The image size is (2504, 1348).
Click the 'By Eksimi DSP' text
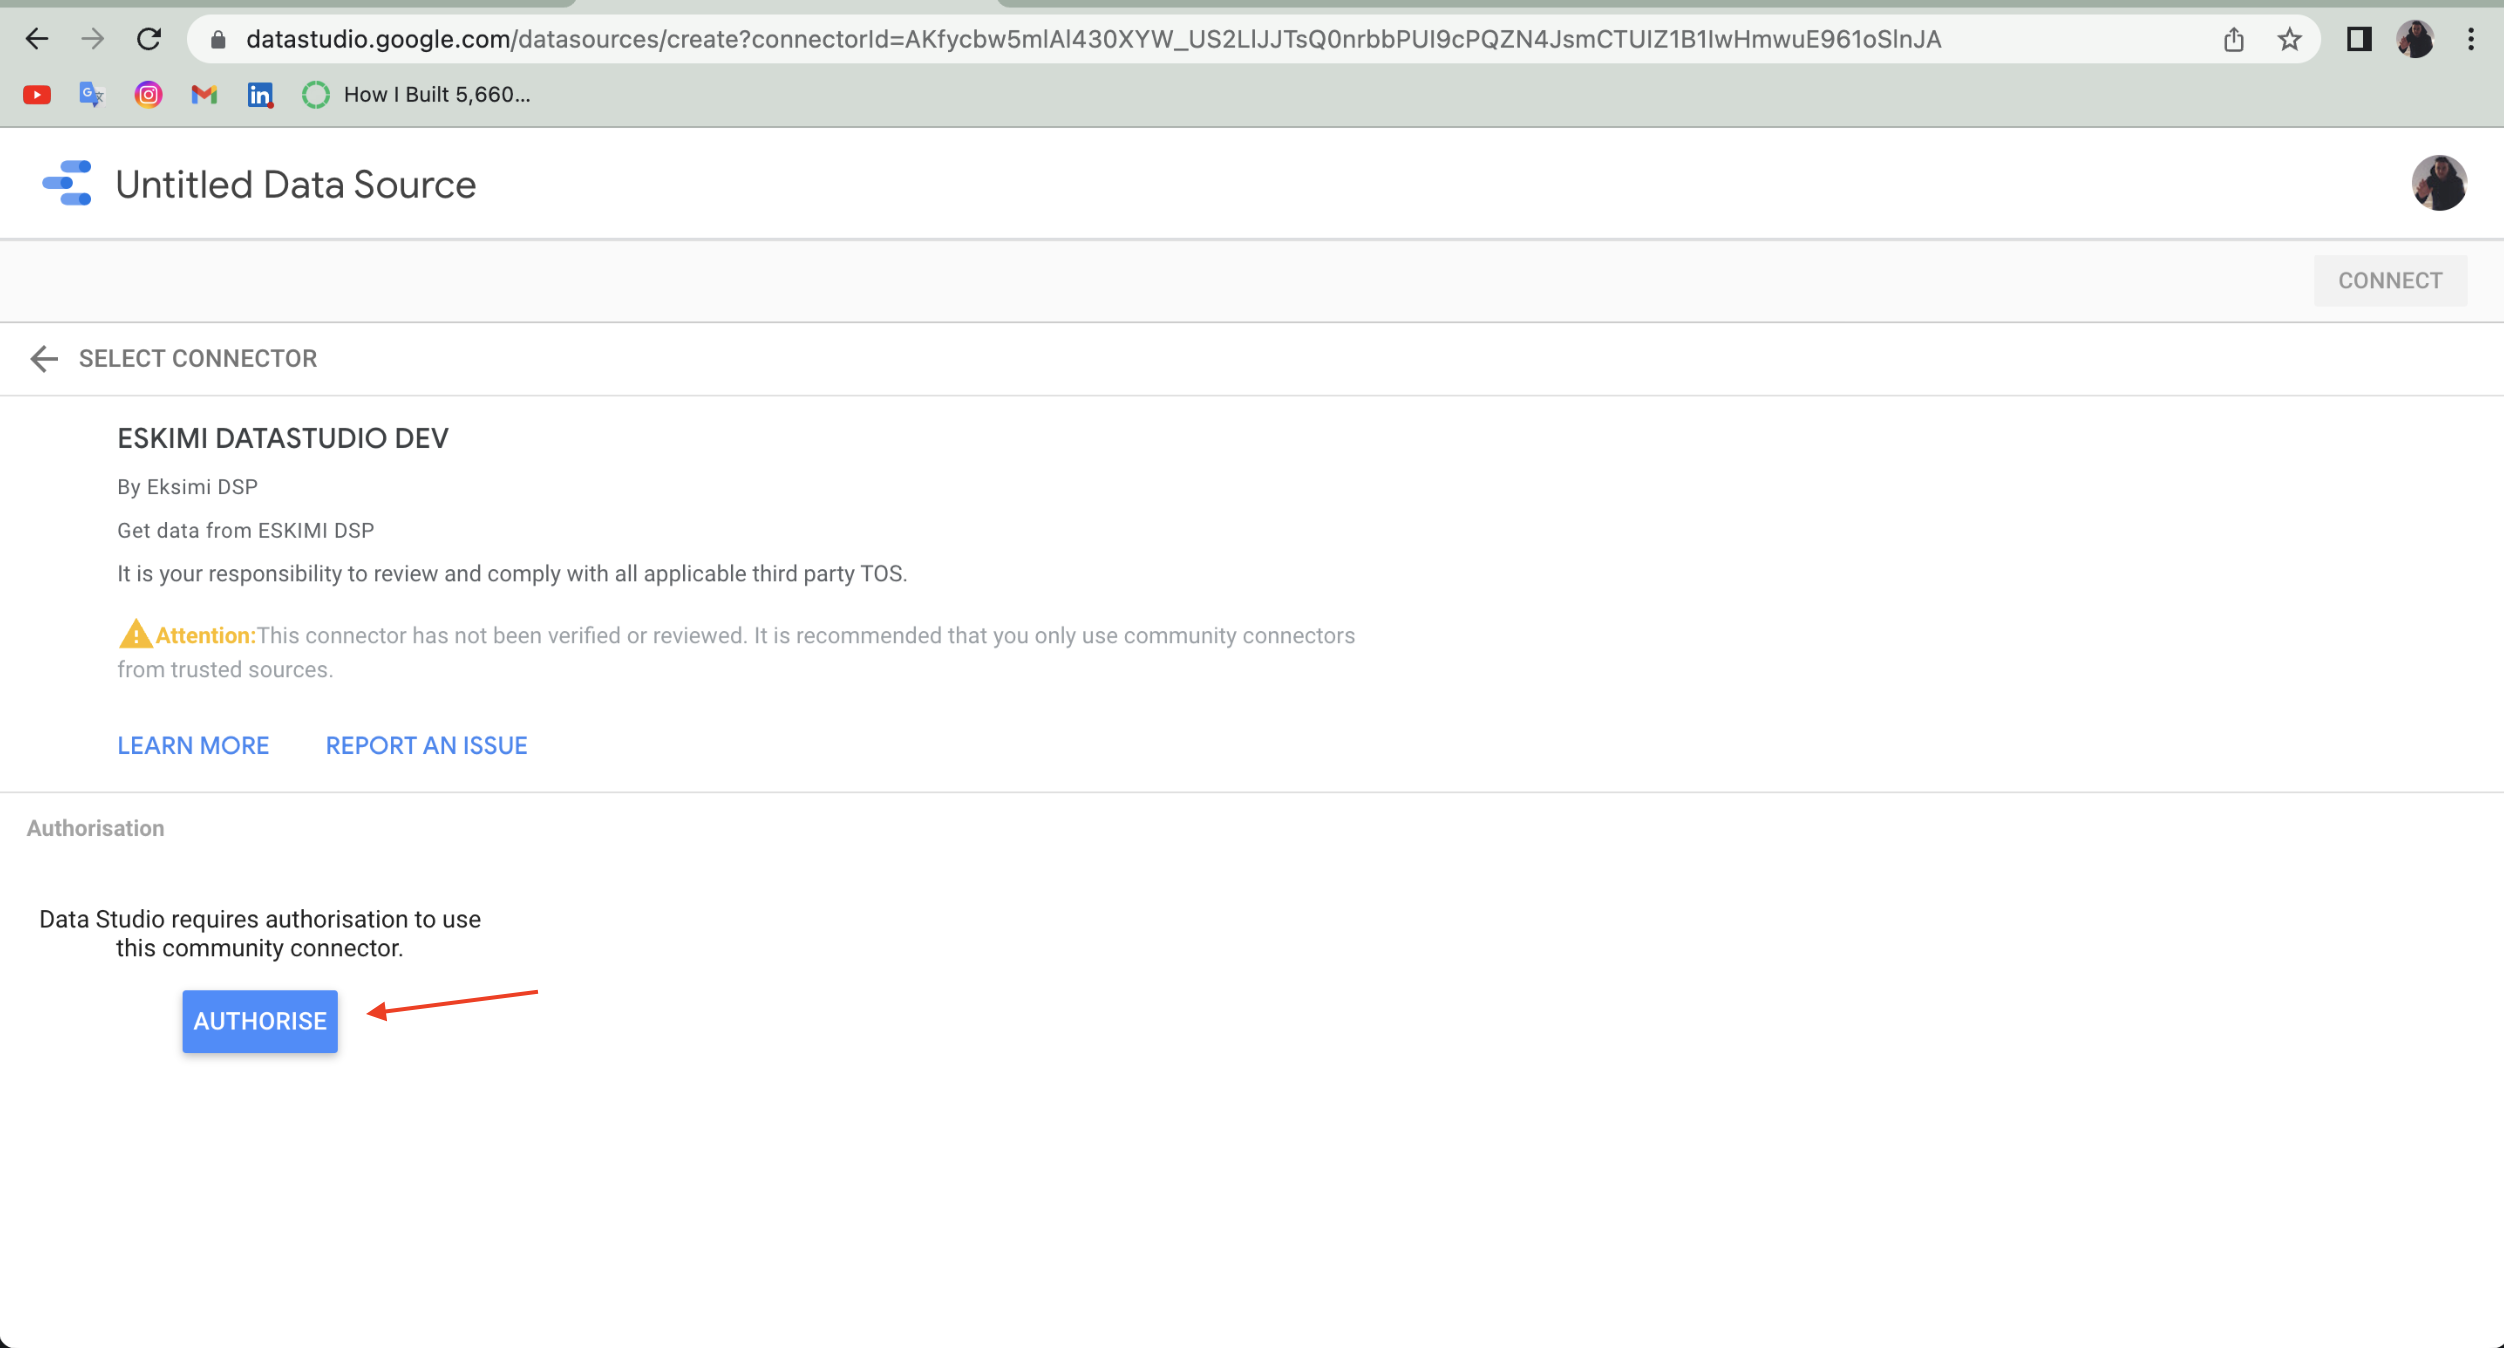[188, 487]
